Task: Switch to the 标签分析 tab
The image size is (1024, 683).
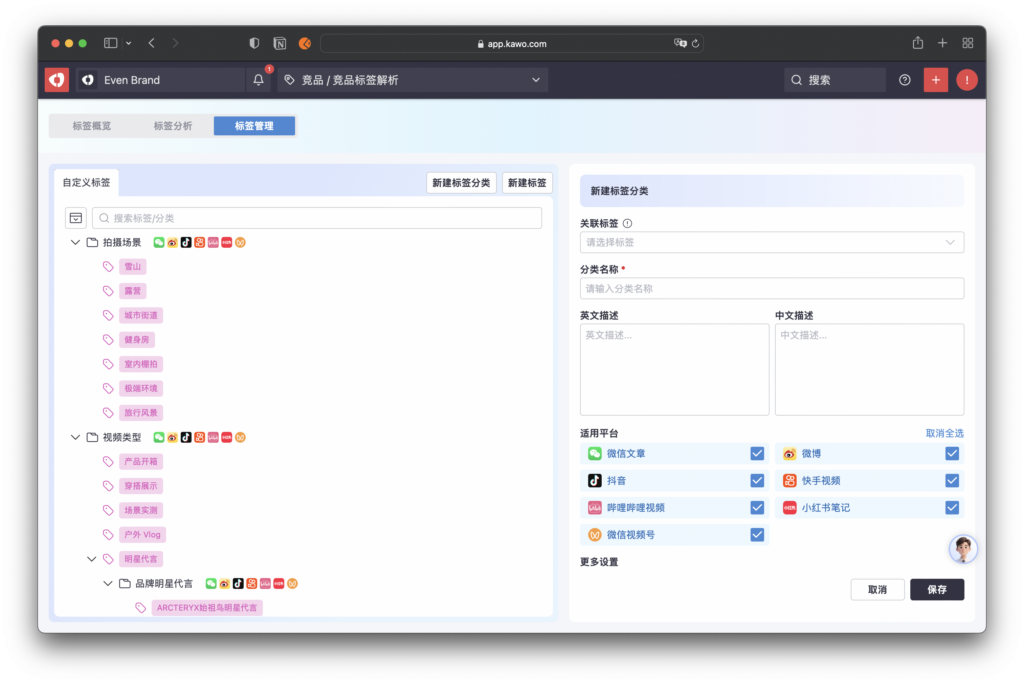Action: pos(173,126)
